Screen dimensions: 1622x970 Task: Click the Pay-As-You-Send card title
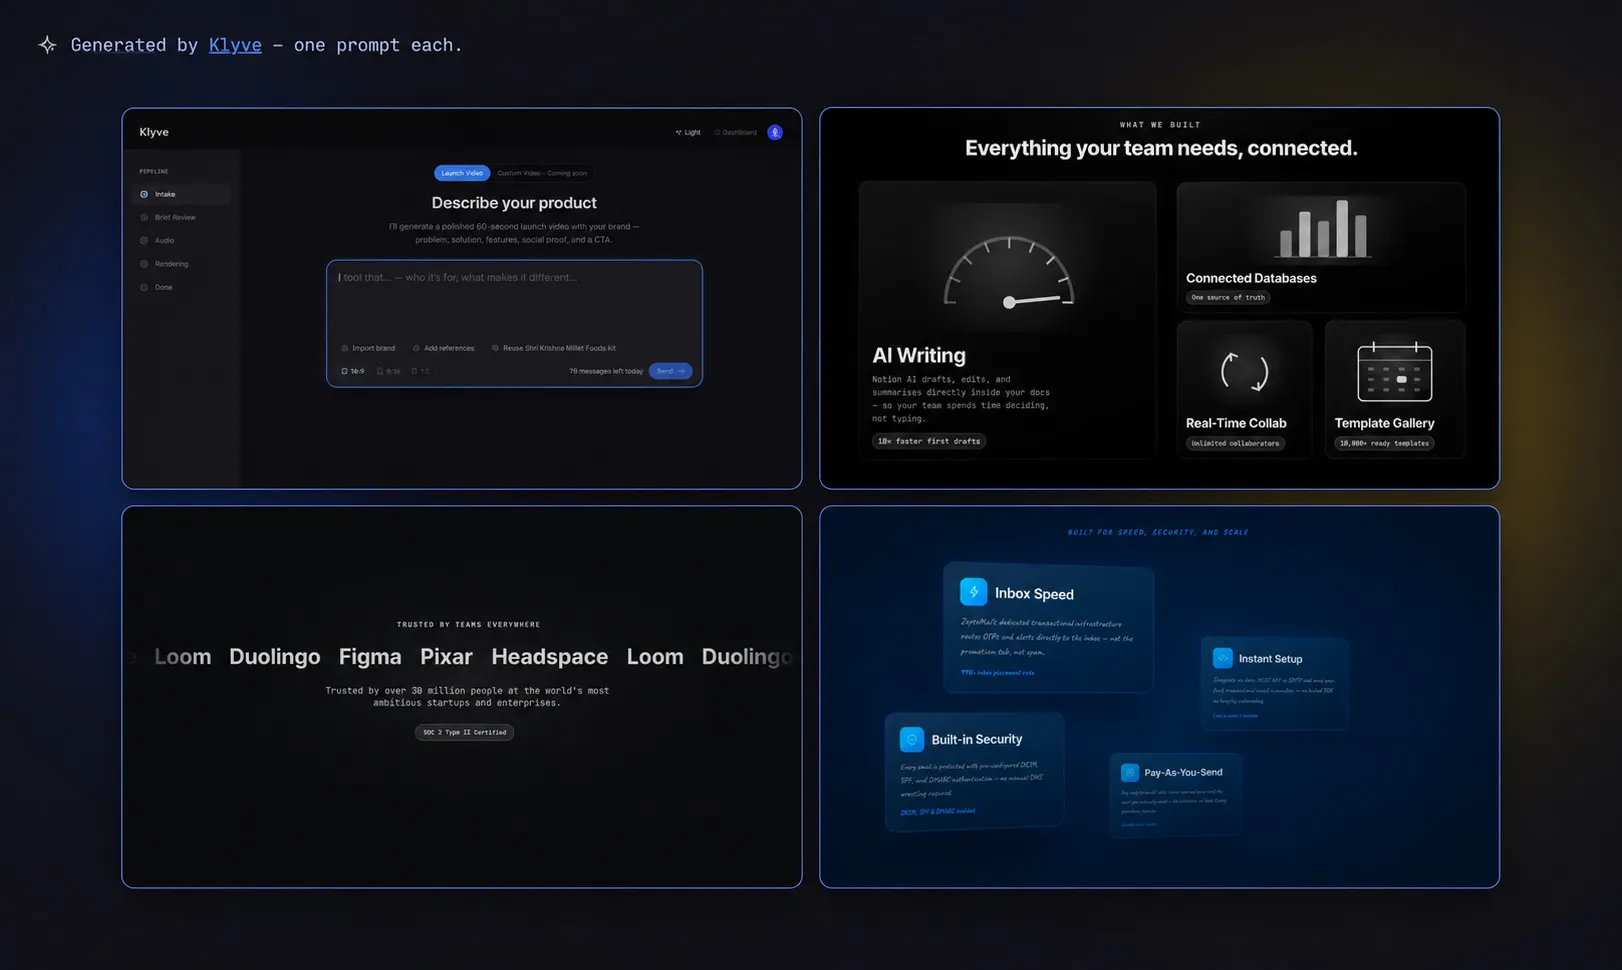point(1183,773)
